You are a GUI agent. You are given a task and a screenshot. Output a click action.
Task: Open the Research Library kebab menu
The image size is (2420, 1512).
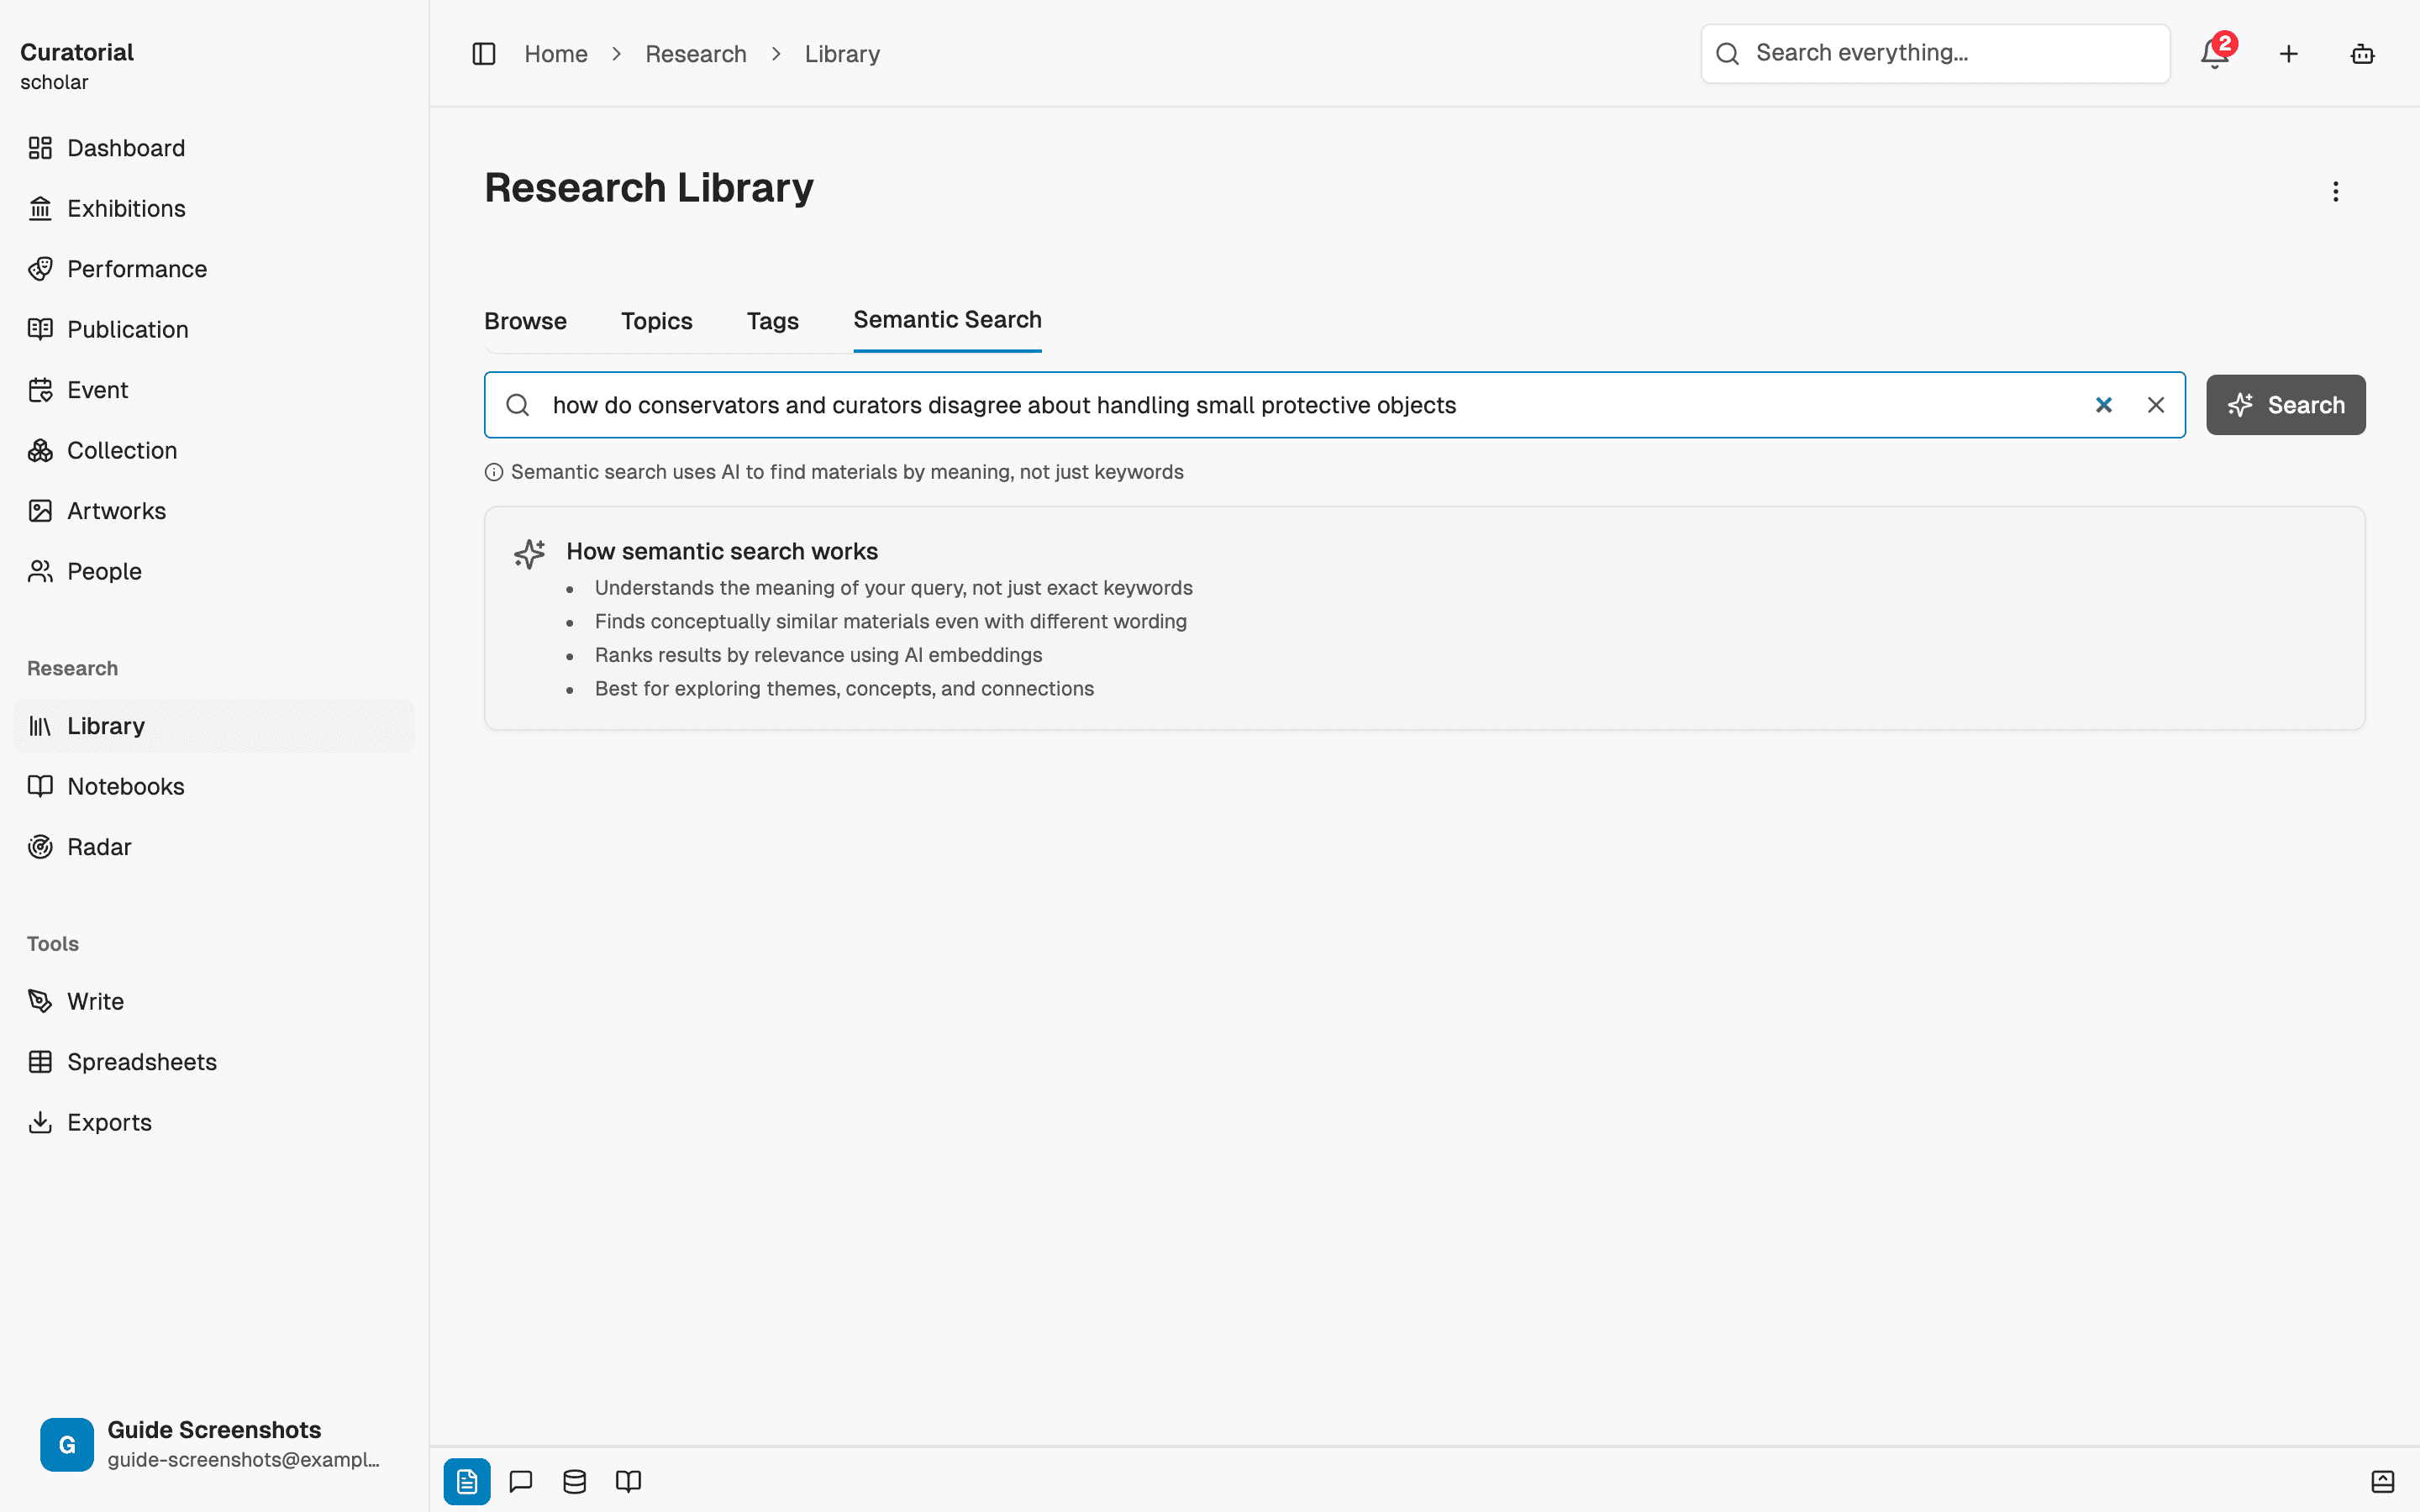pyautogui.click(x=2336, y=191)
